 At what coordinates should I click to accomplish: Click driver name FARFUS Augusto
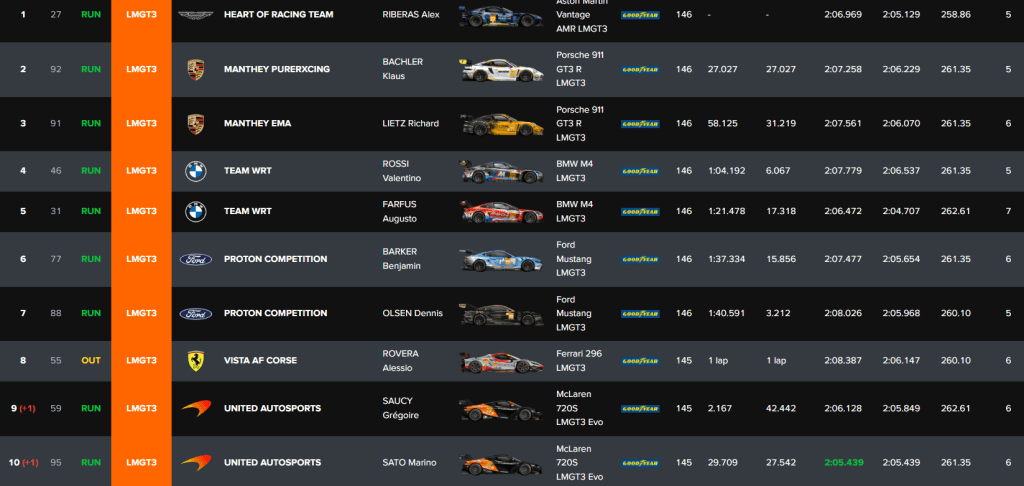(400, 211)
